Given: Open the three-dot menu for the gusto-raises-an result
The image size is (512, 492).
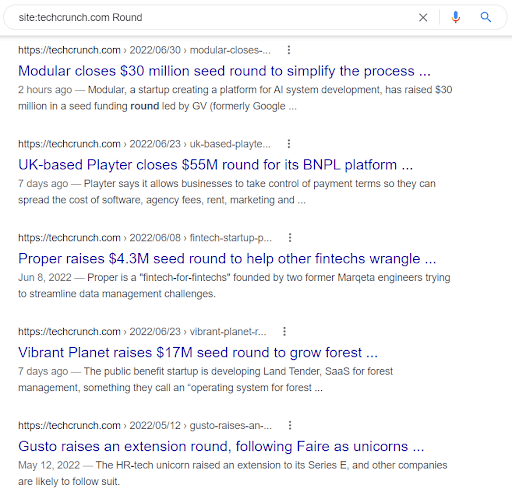Looking at the screenshot, I should 290,426.
